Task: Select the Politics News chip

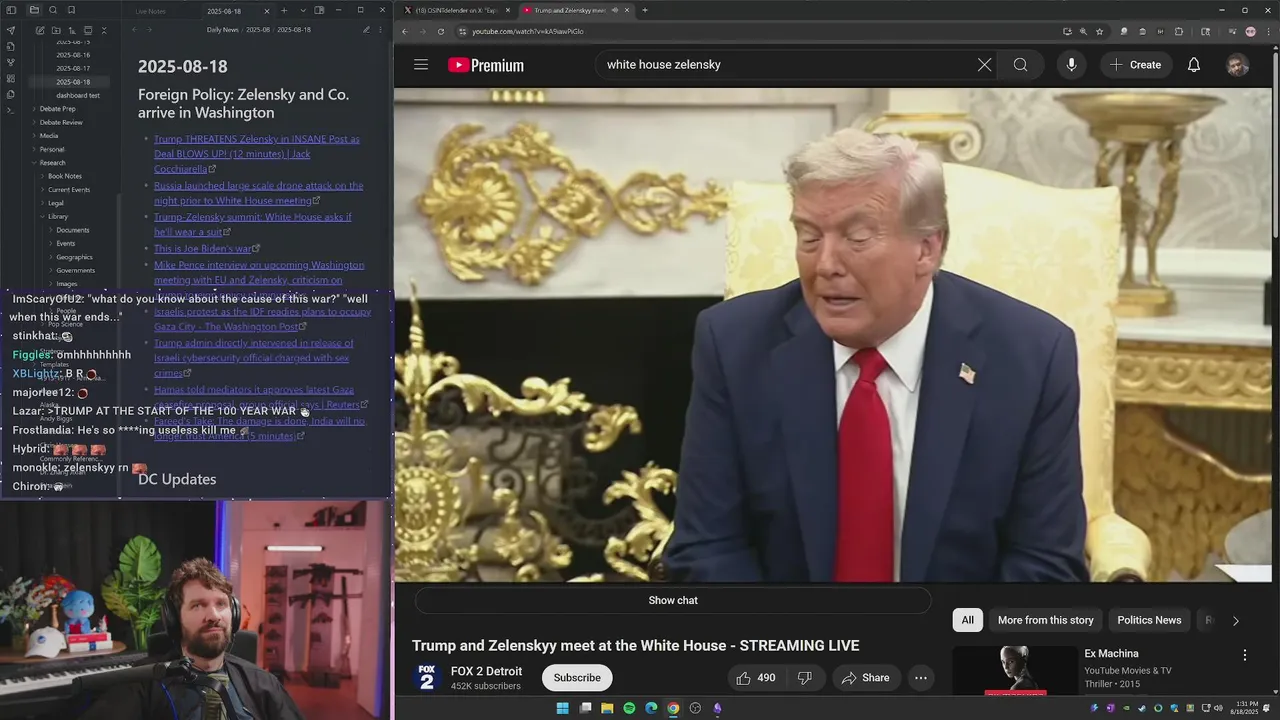Action: 1149,620
